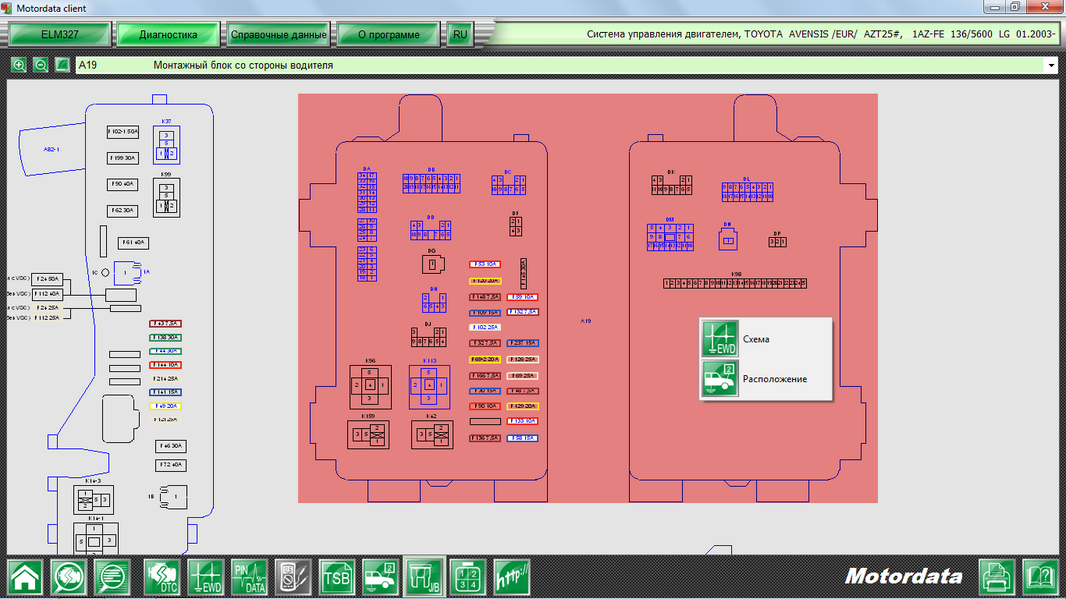Image resolution: width=1066 pixels, height=599 pixels.
Task: Open the EWD wiring diagram toolbar icon
Action: click(205, 577)
